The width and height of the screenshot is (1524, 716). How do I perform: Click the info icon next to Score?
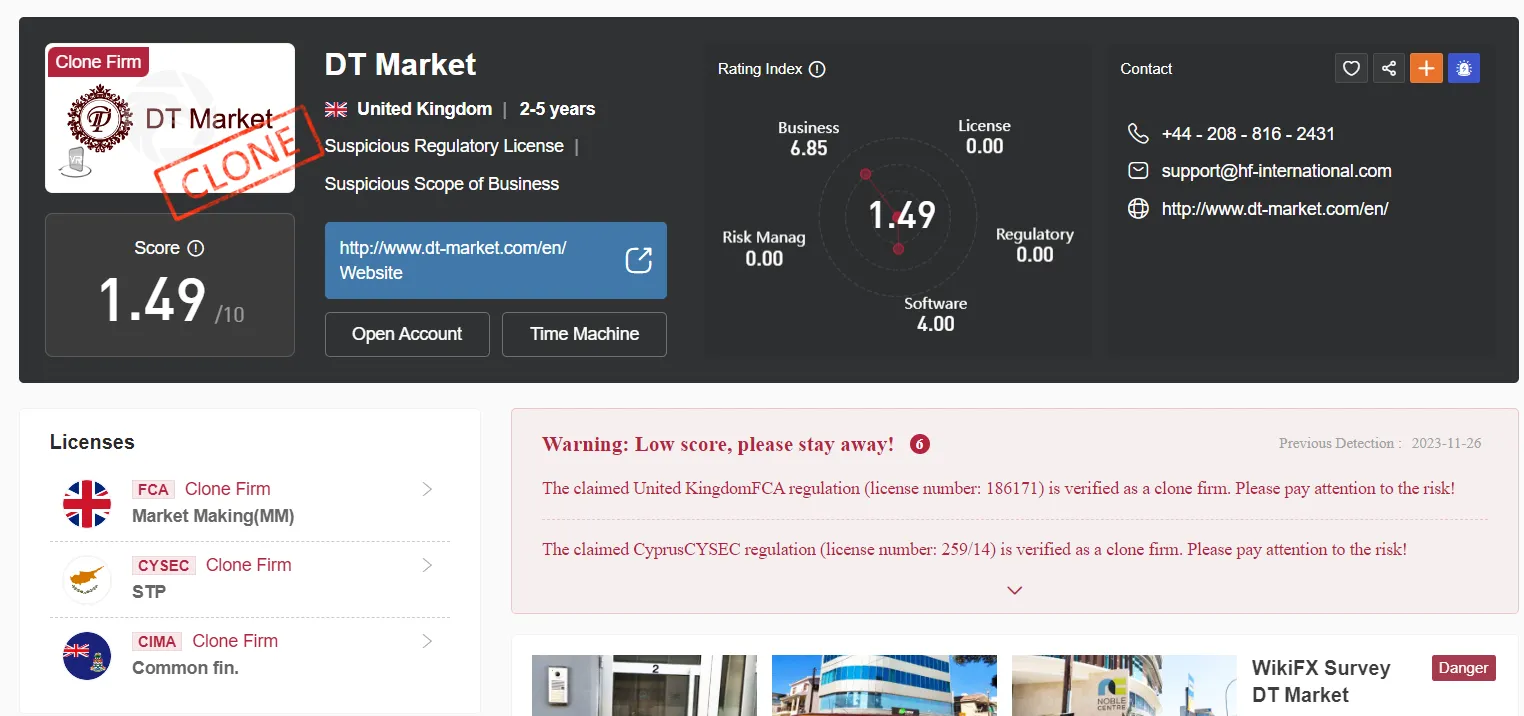coord(196,248)
